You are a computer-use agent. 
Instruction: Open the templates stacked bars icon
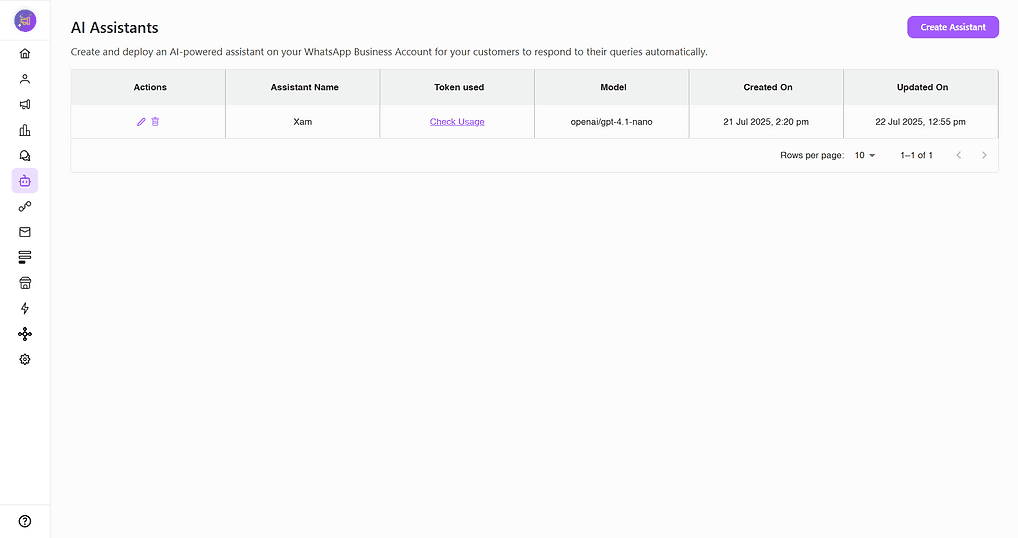25,257
